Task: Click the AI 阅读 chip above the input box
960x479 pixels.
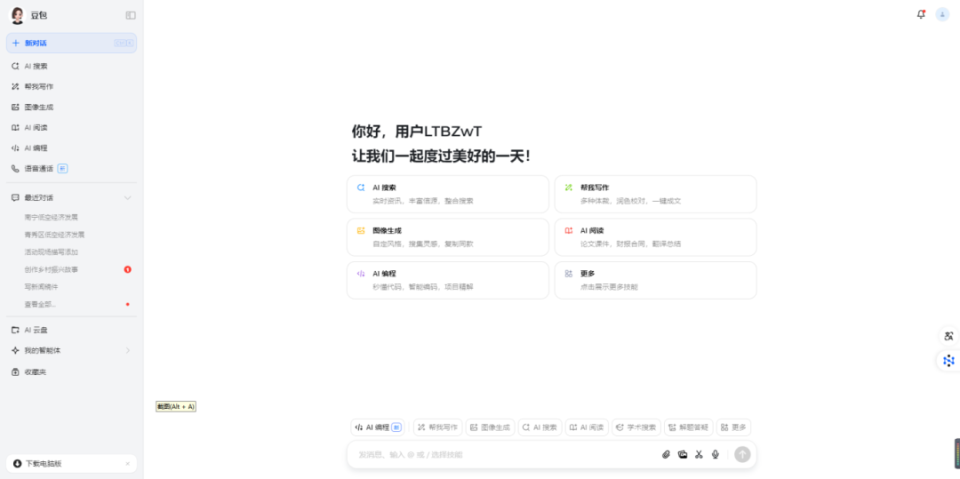Action: (x=587, y=428)
